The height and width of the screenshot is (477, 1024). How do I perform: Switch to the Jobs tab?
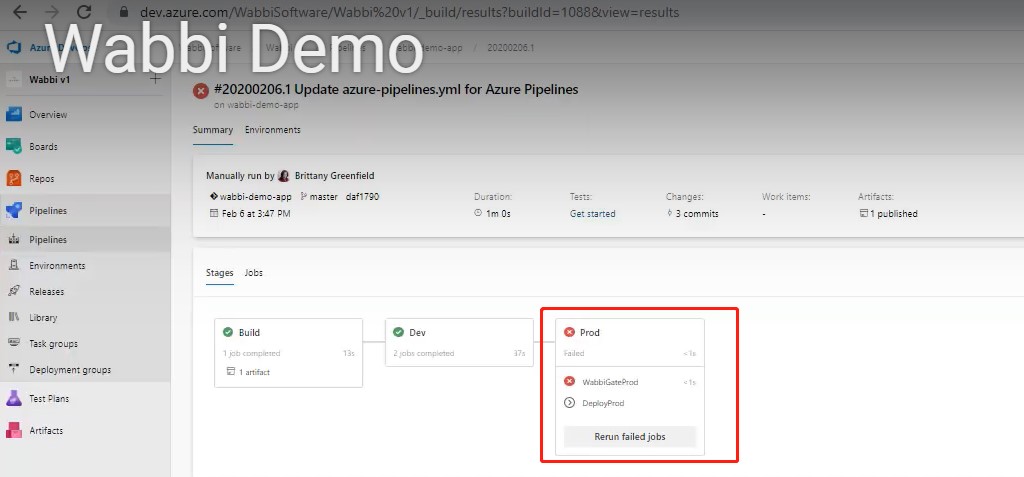(x=254, y=273)
